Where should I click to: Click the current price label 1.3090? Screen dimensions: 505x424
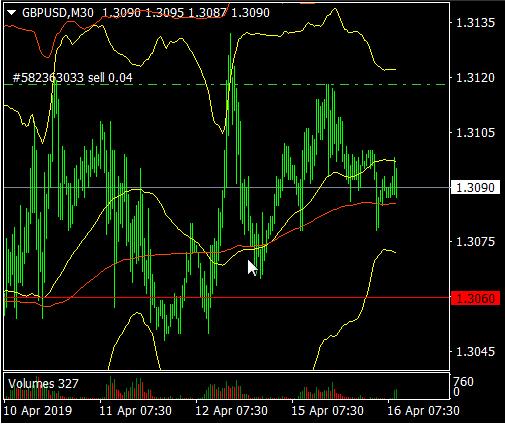pyautogui.click(x=475, y=187)
